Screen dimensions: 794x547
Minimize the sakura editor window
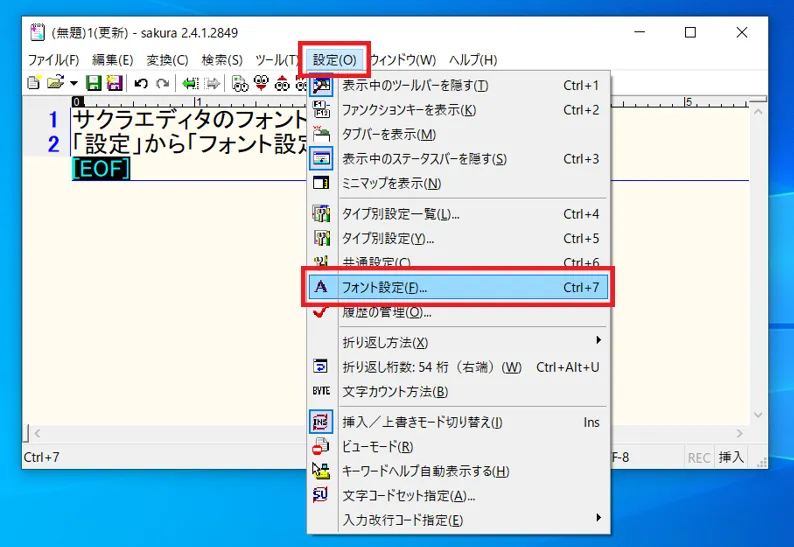point(640,32)
